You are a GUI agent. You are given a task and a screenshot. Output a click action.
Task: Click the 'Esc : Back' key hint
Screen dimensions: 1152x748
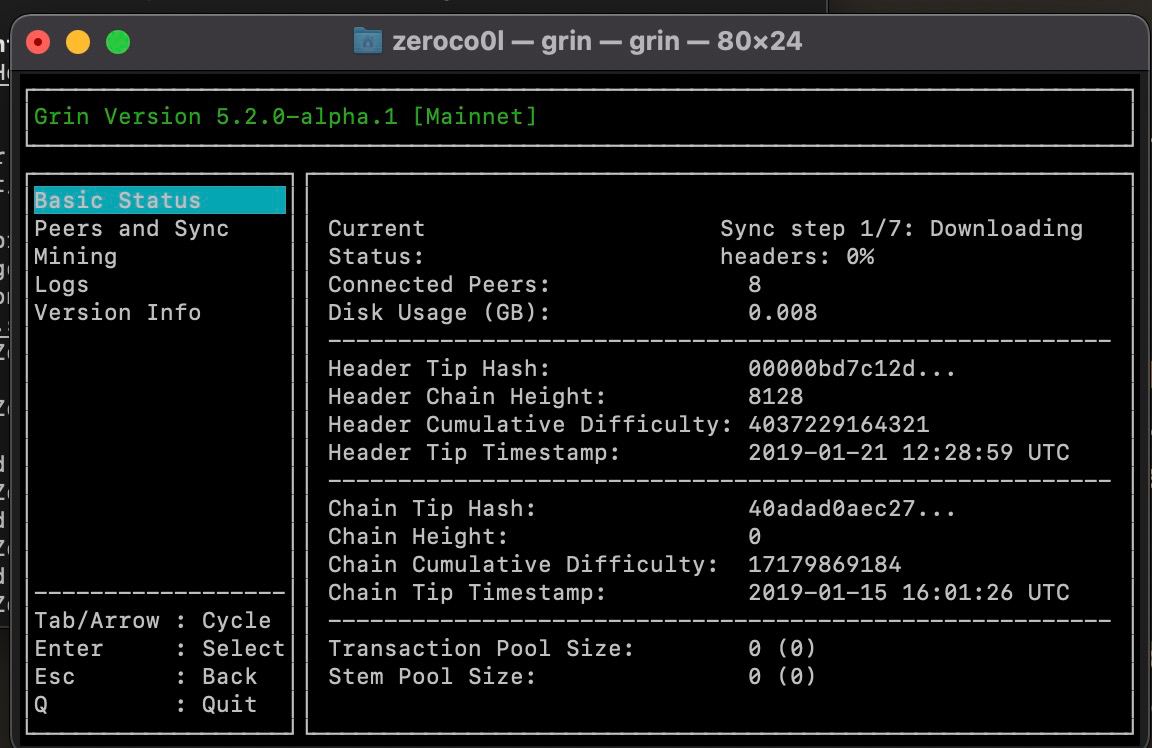[145, 675]
